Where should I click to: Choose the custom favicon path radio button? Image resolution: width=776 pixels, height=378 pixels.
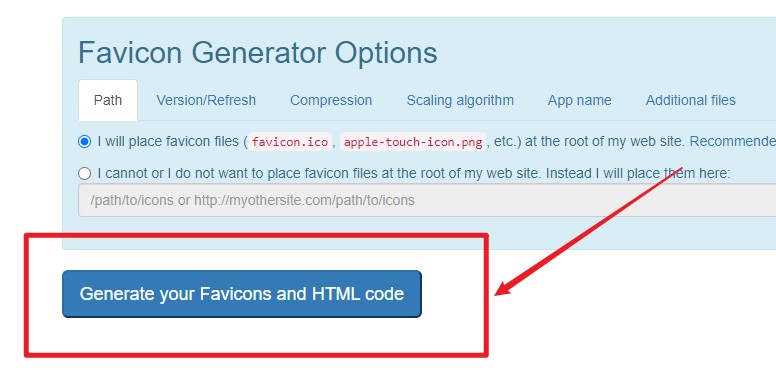click(x=85, y=174)
